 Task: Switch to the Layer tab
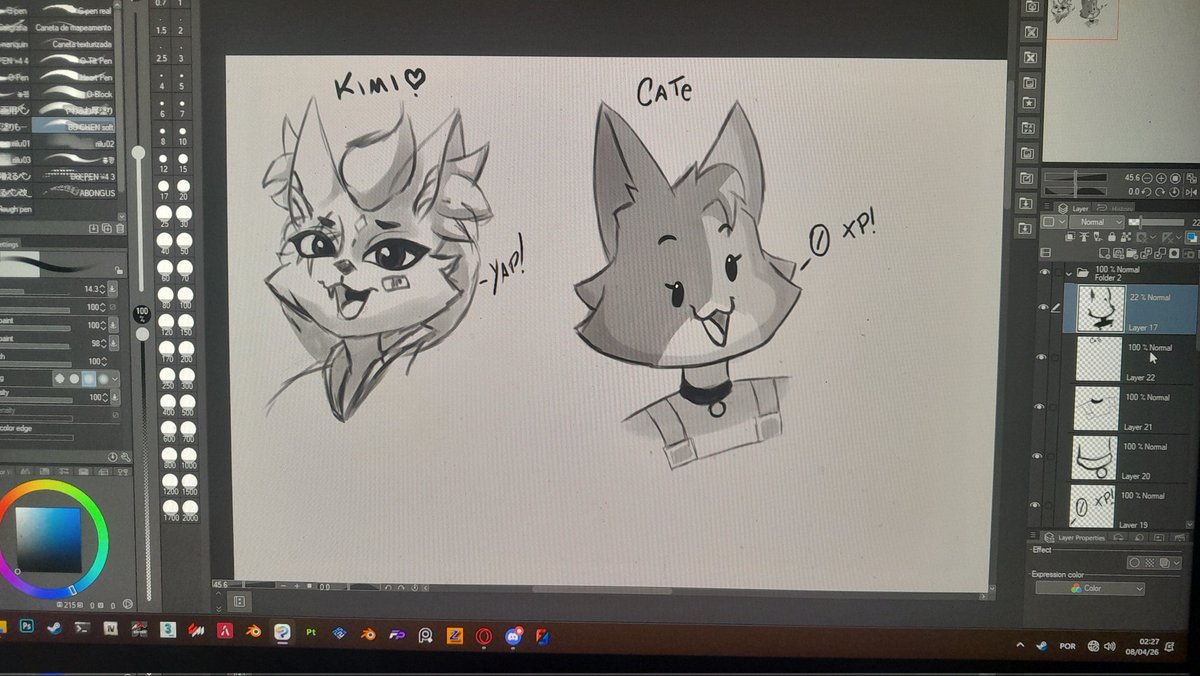1074,209
